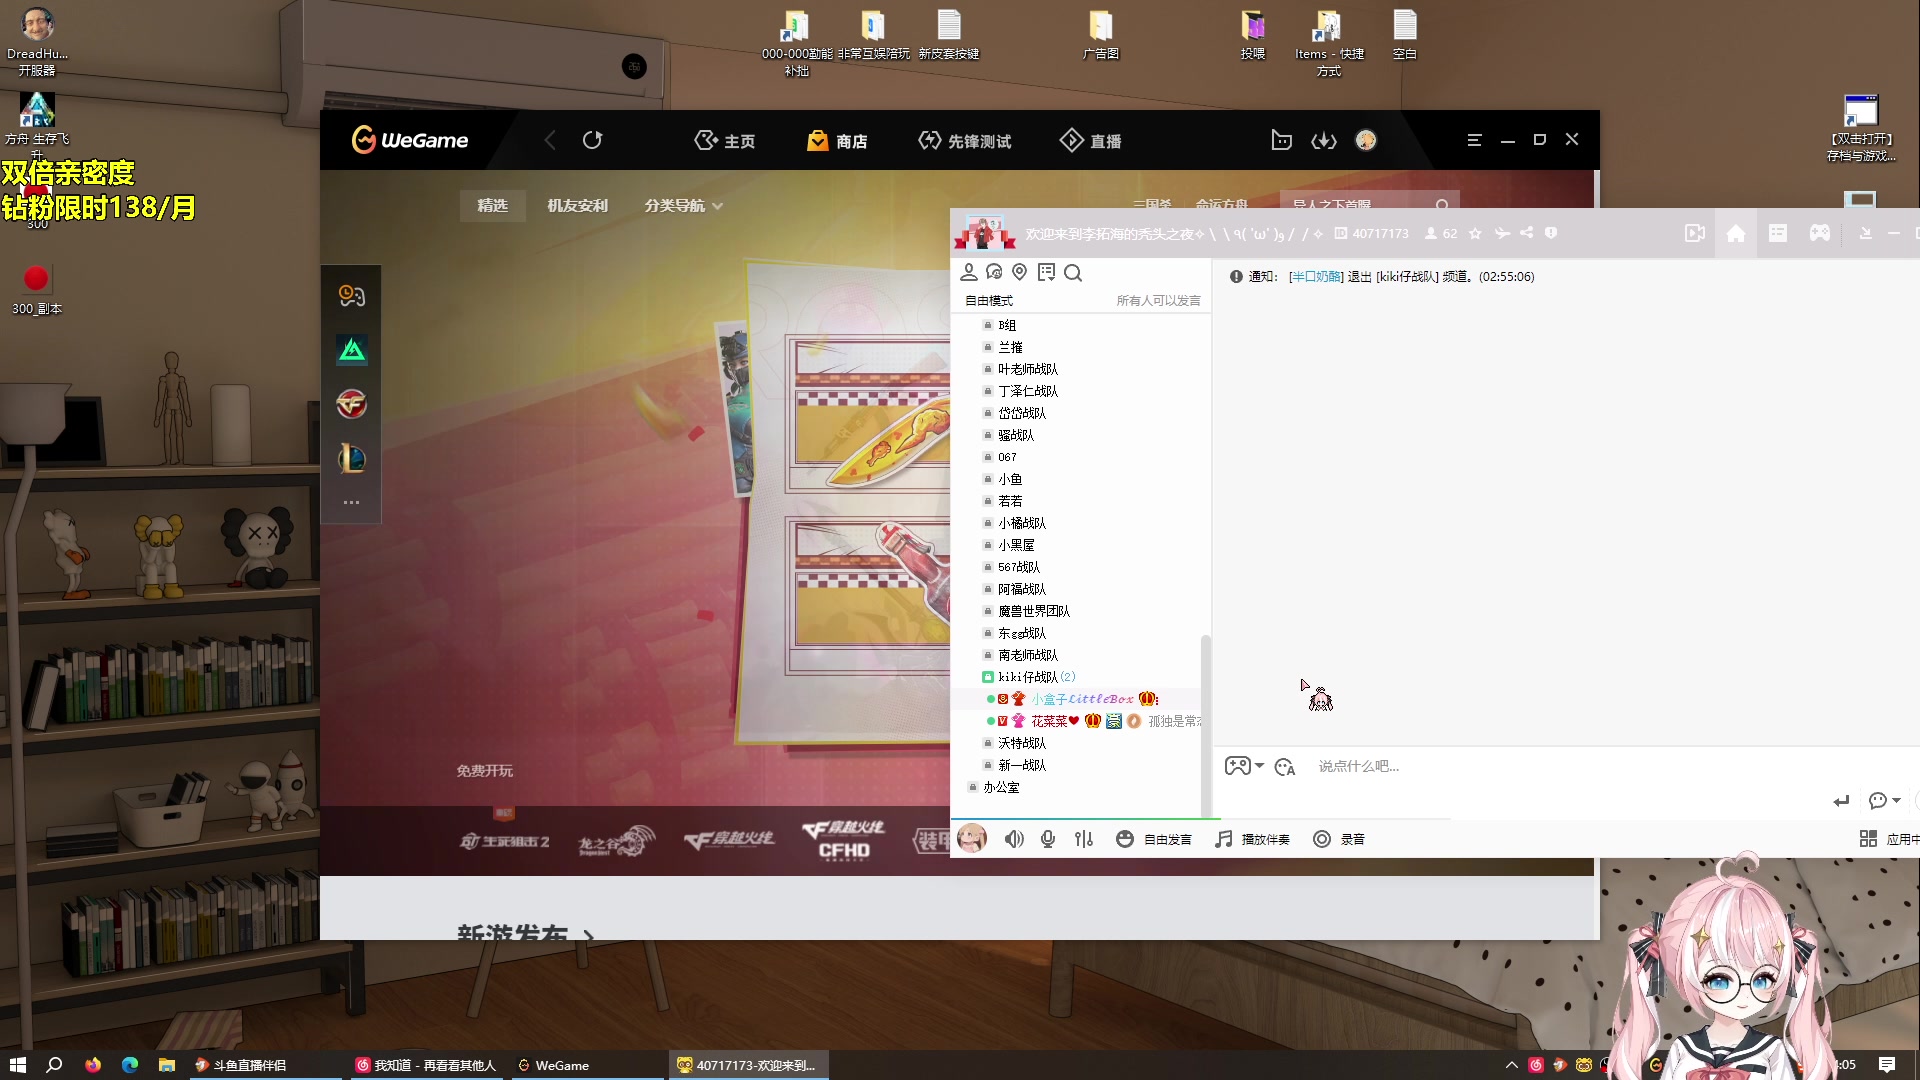Click the microphone icon in live stream bar
The height and width of the screenshot is (1080, 1920).
tap(1048, 839)
